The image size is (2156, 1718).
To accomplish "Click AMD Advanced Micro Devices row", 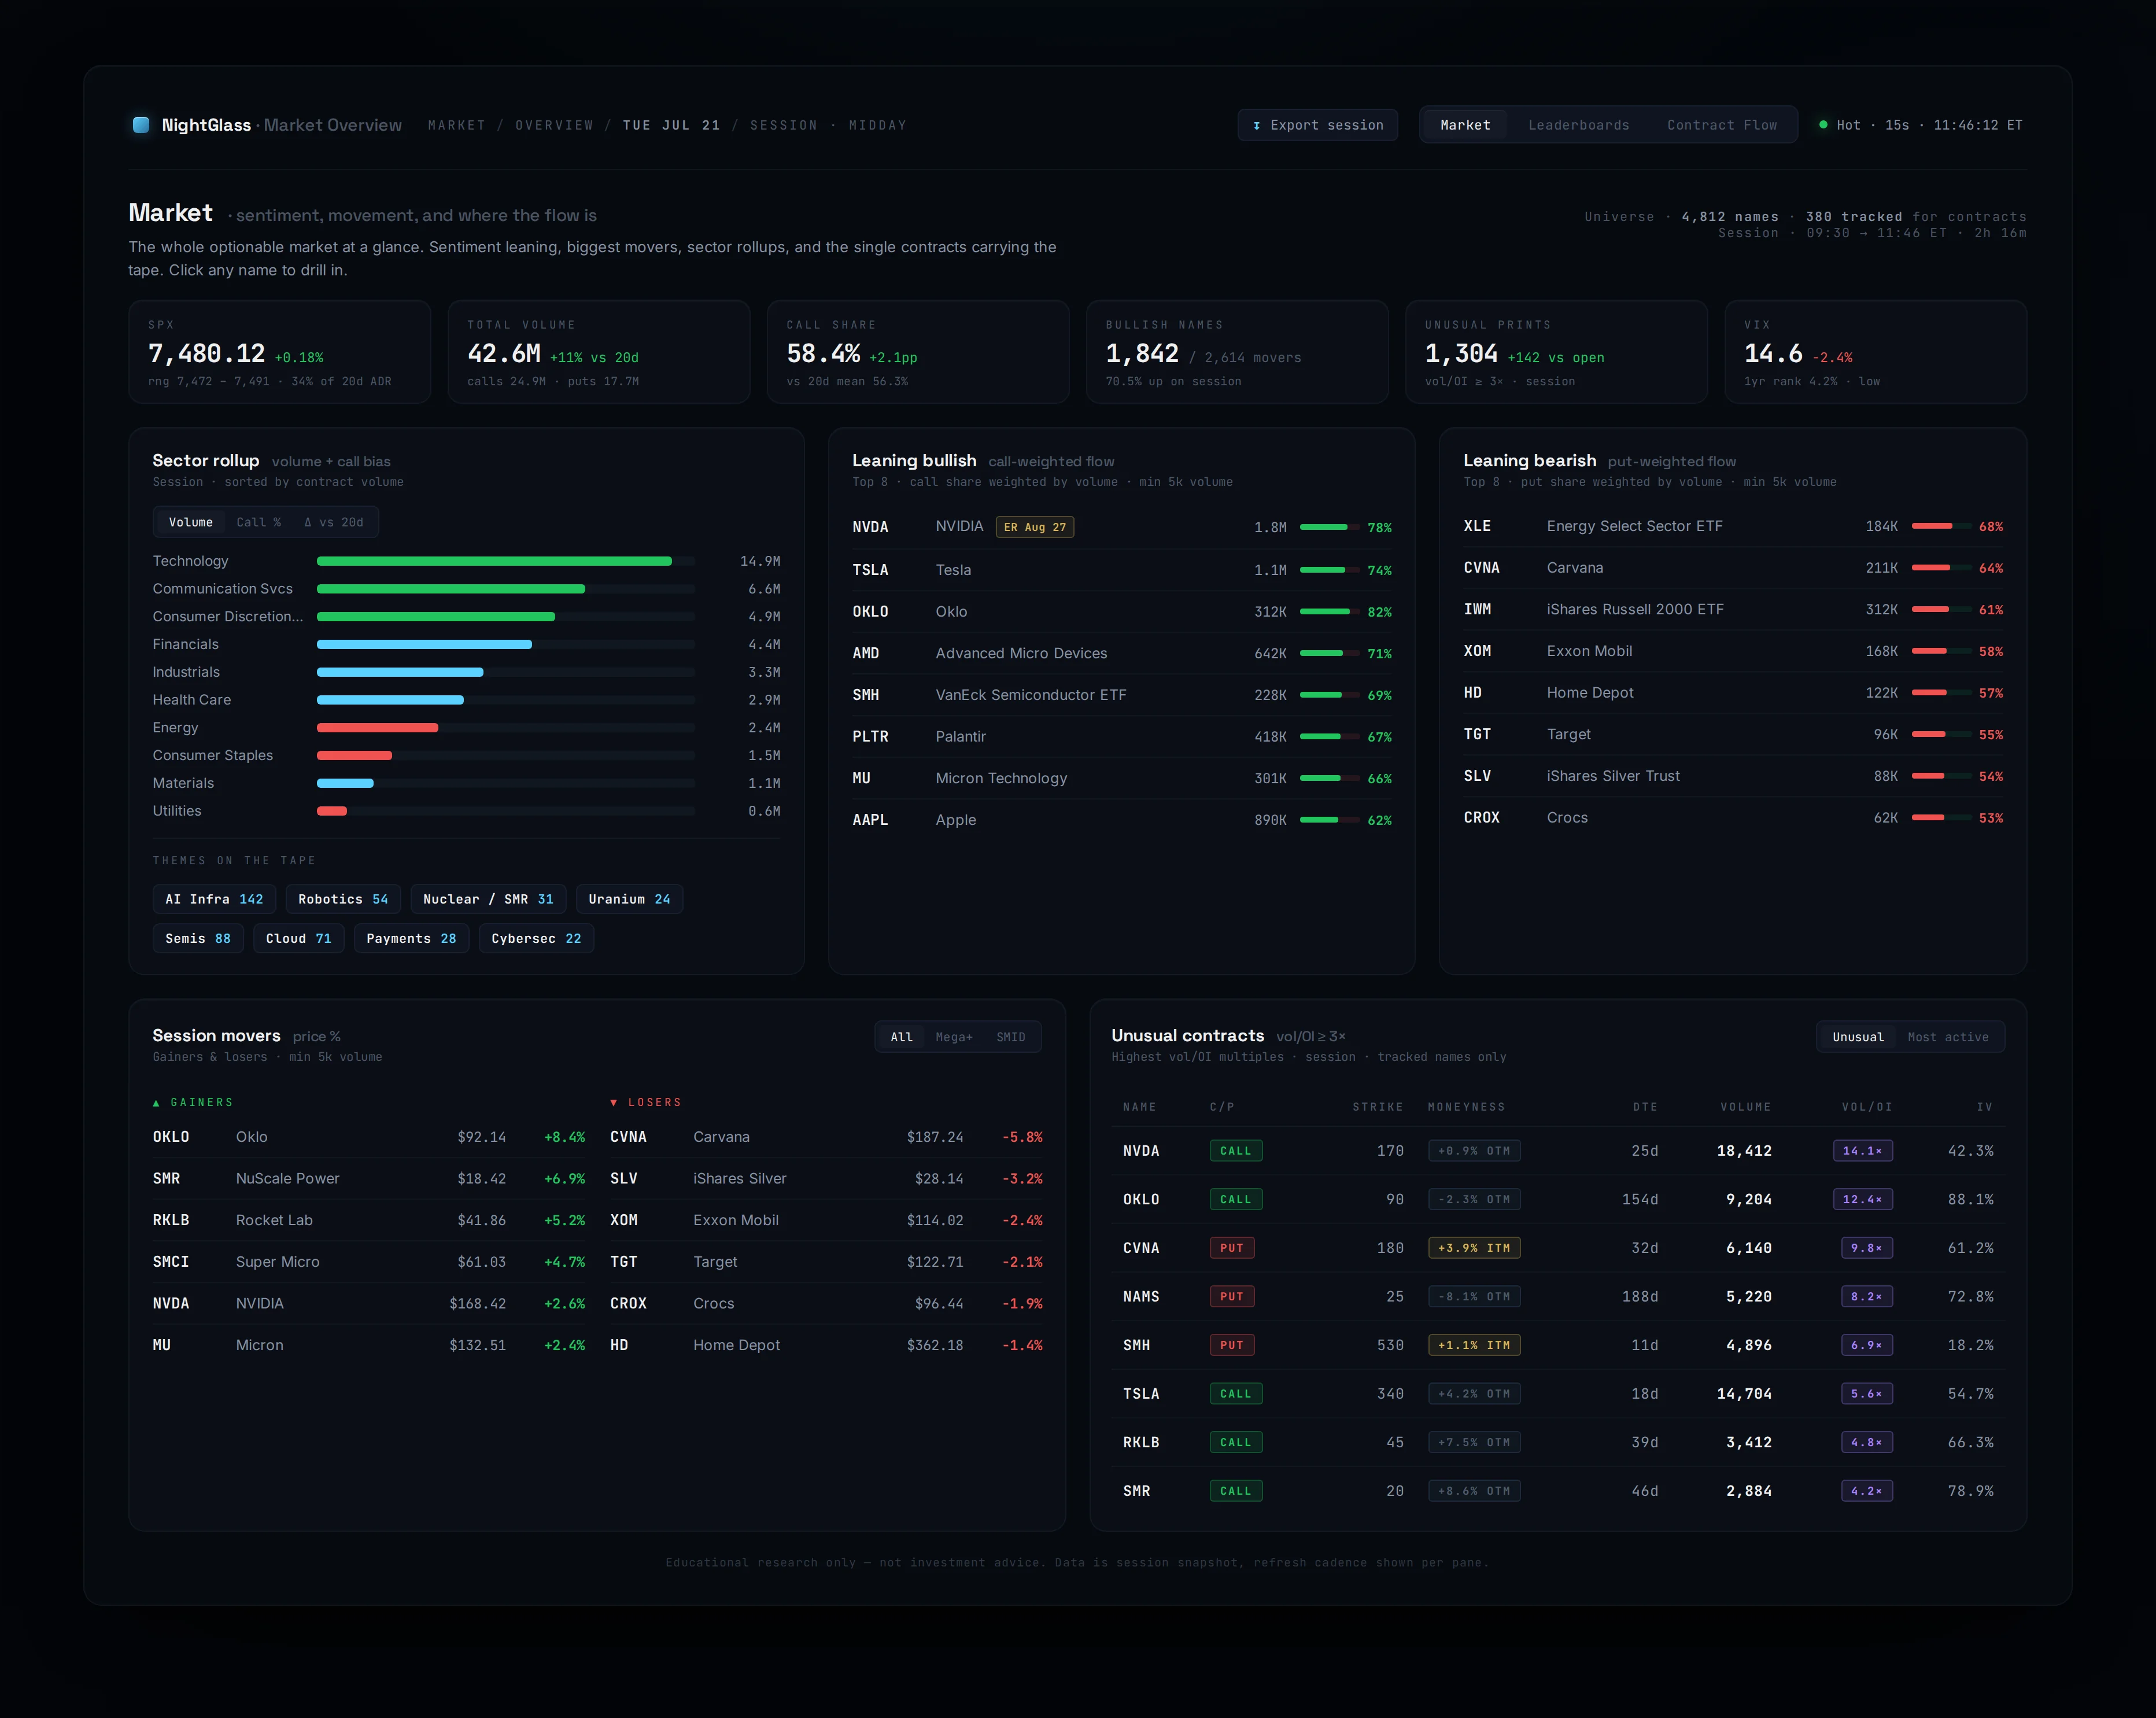I will click(x=1121, y=653).
